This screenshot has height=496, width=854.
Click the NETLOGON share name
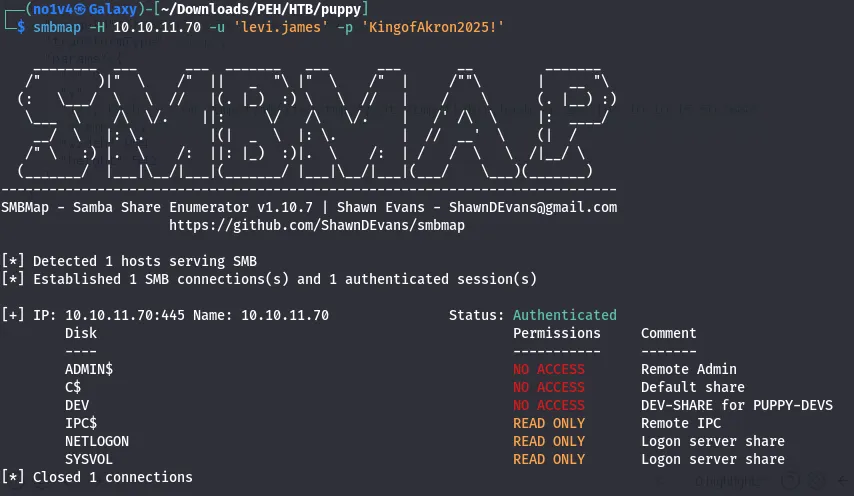pos(97,441)
